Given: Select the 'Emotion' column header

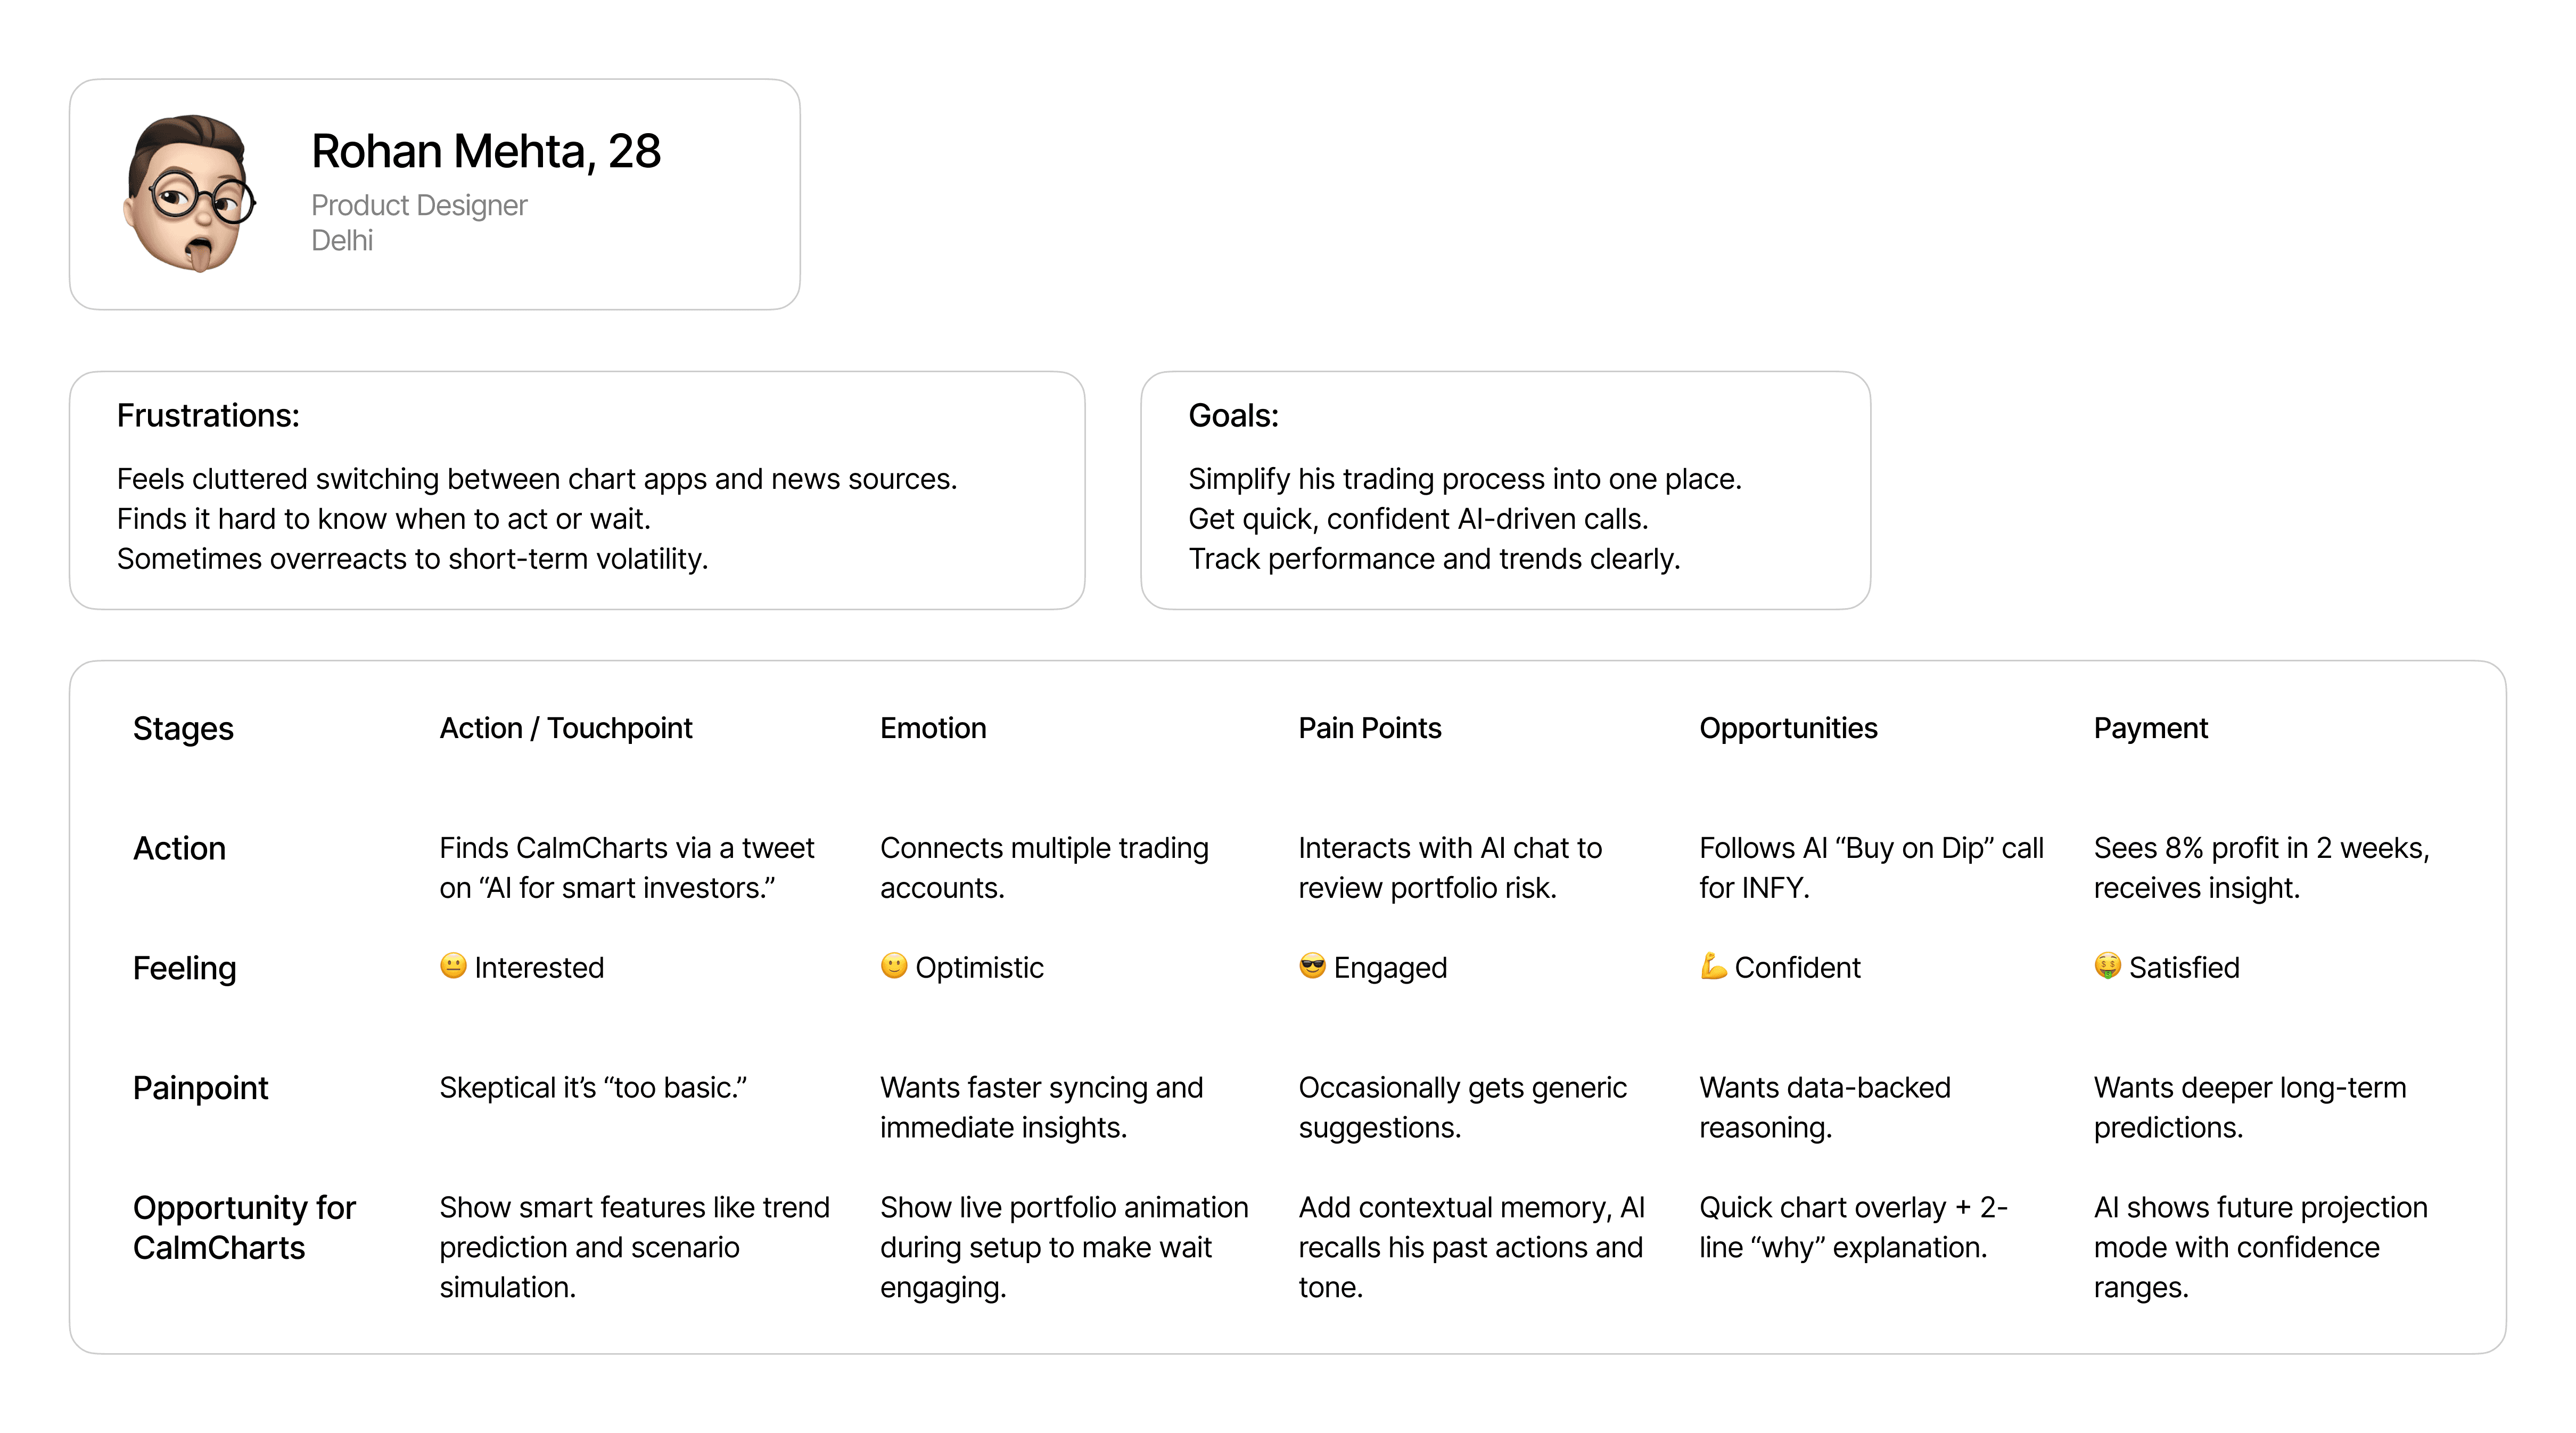Looking at the screenshot, I should pos(933,728).
